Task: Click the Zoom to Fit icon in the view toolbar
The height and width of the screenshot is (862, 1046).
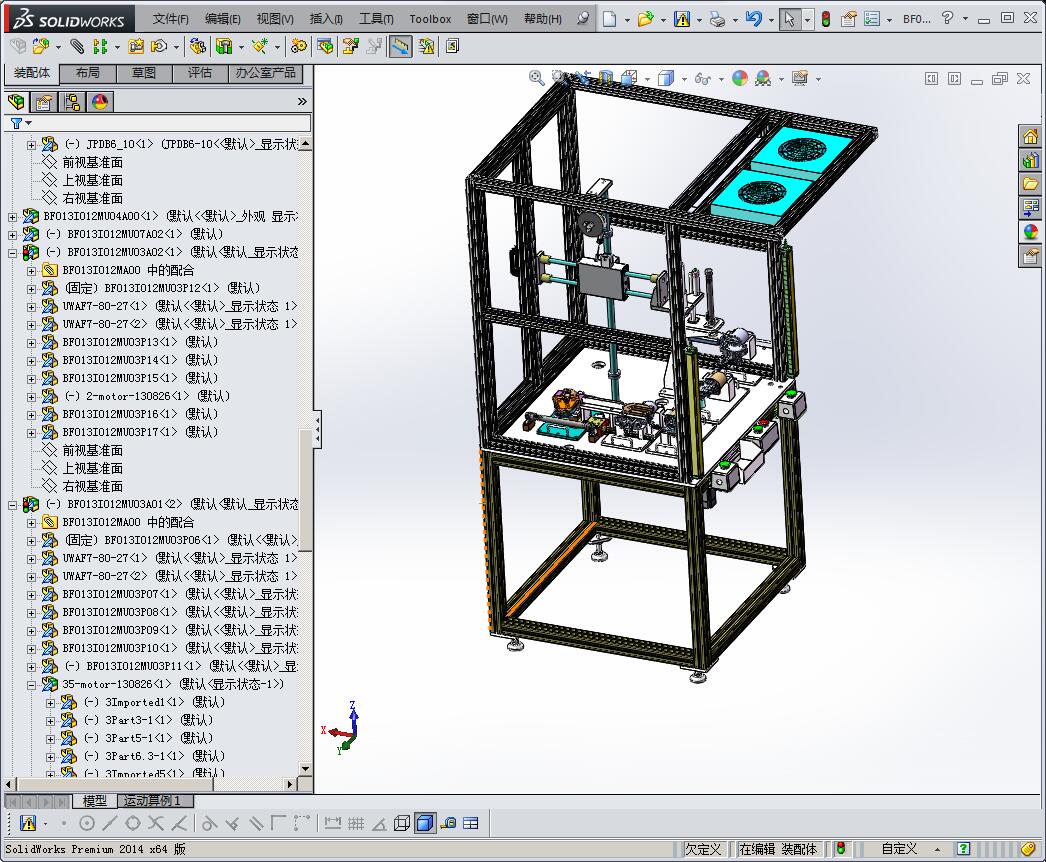Action: click(x=536, y=78)
